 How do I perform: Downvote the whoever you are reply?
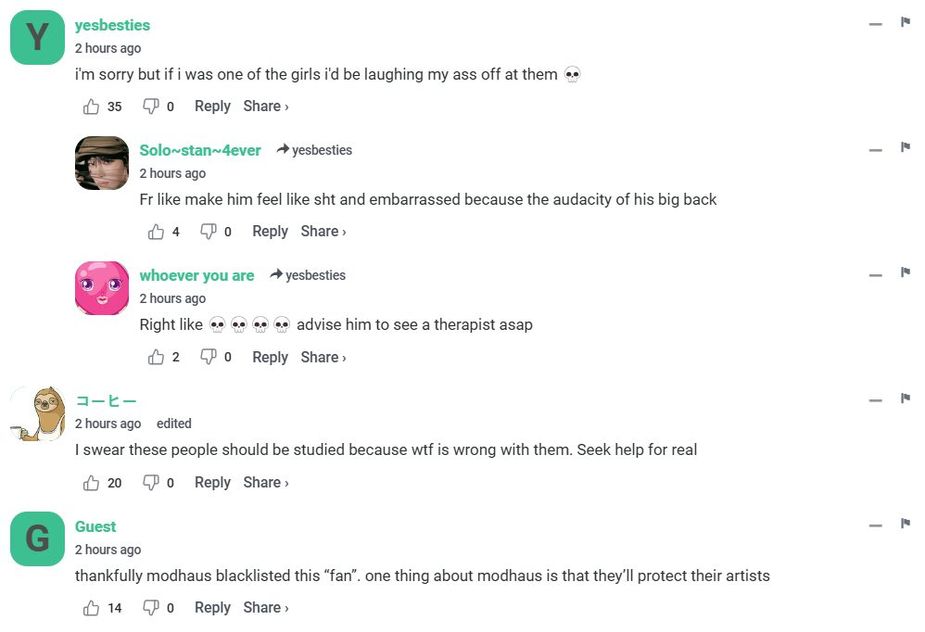click(x=209, y=357)
